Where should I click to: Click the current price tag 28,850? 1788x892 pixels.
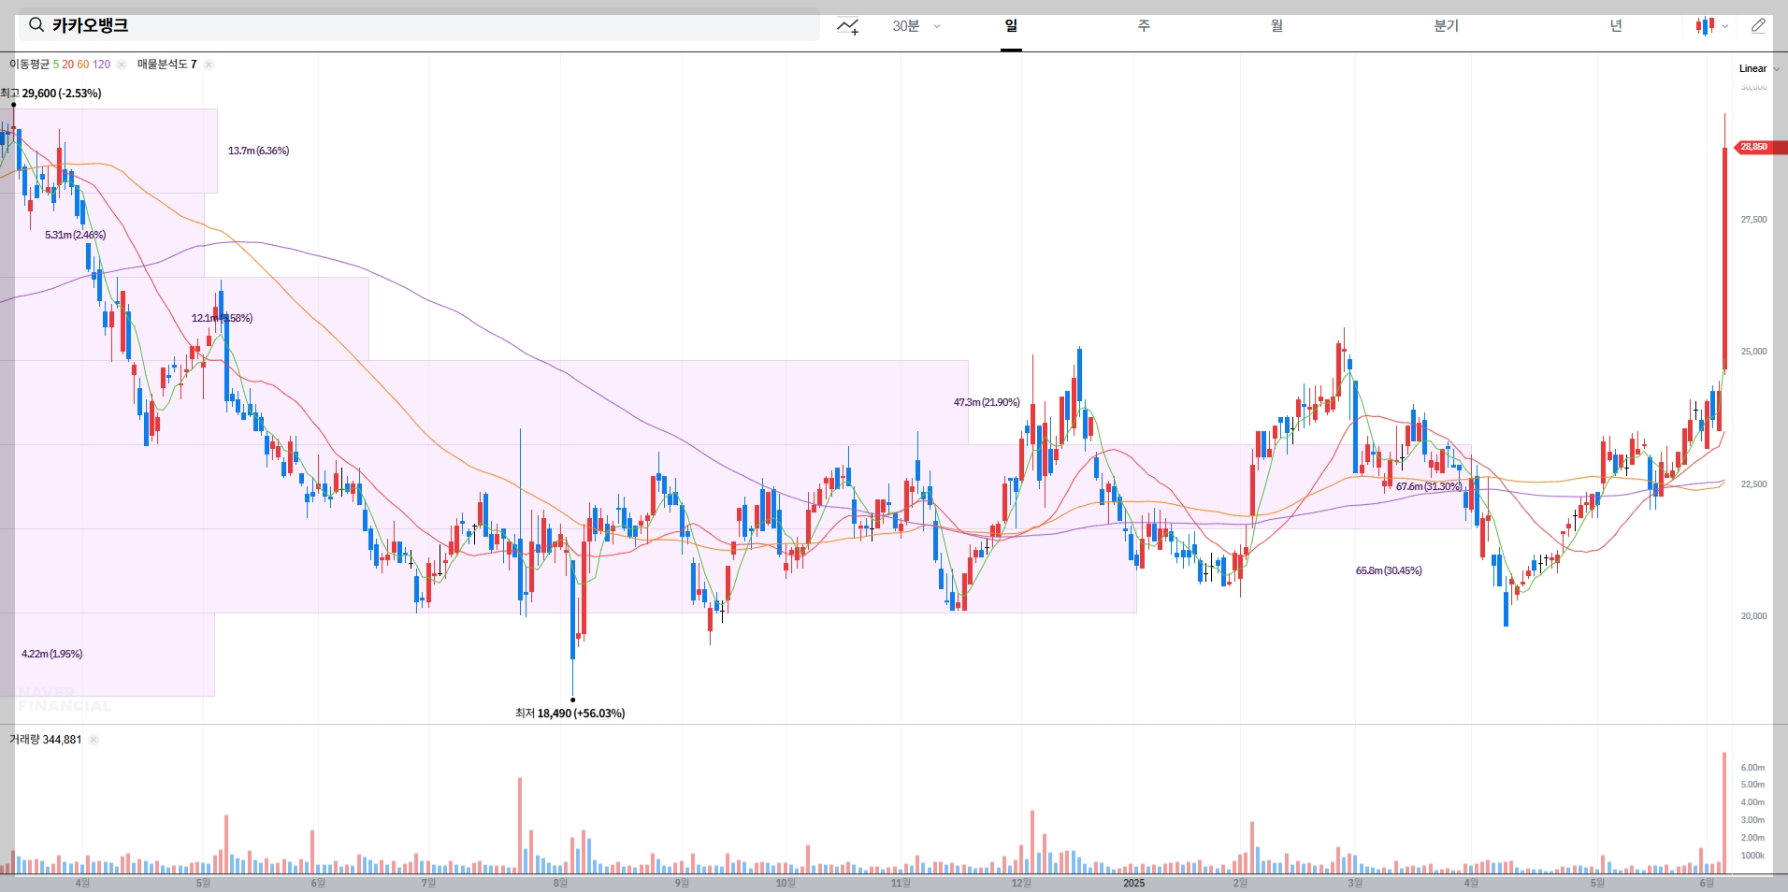(1761, 147)
